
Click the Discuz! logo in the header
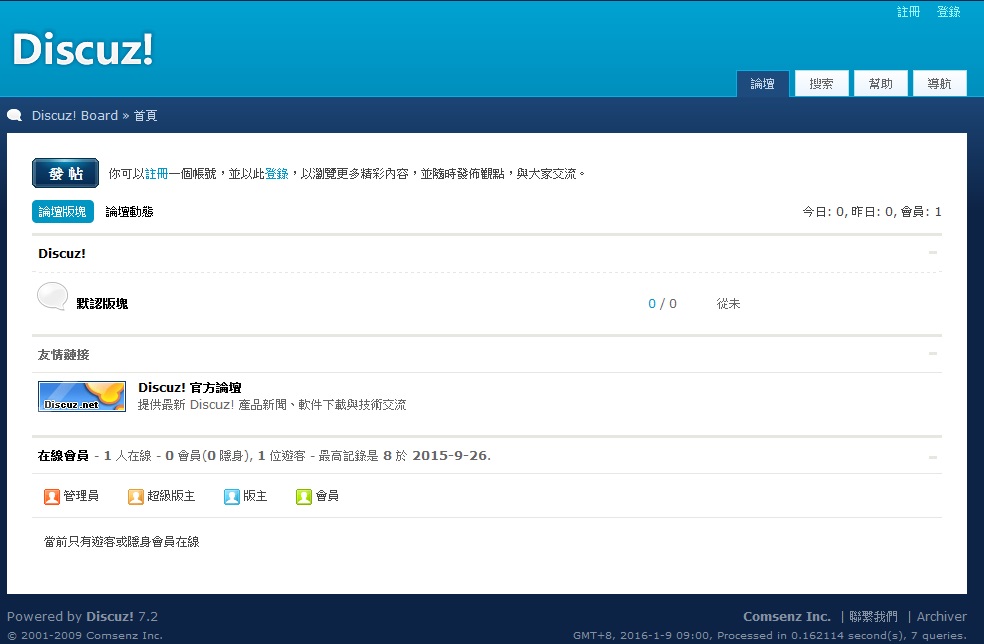point(83,49)
